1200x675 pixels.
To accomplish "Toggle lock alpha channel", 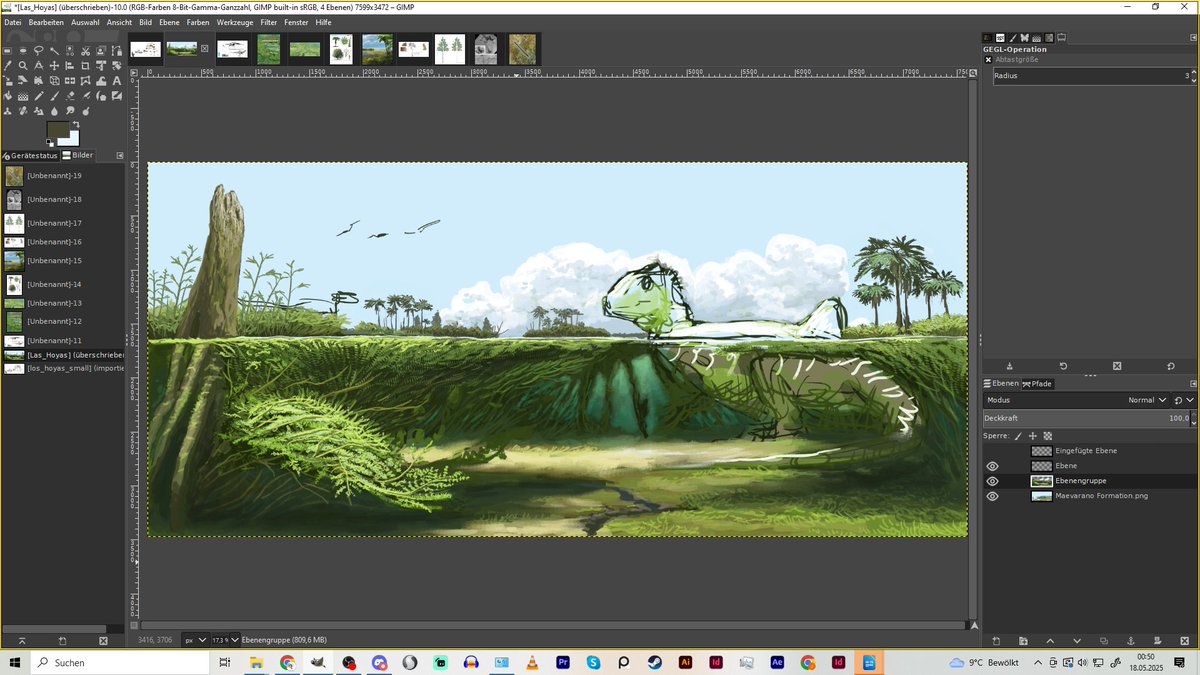I will 1048,436.
